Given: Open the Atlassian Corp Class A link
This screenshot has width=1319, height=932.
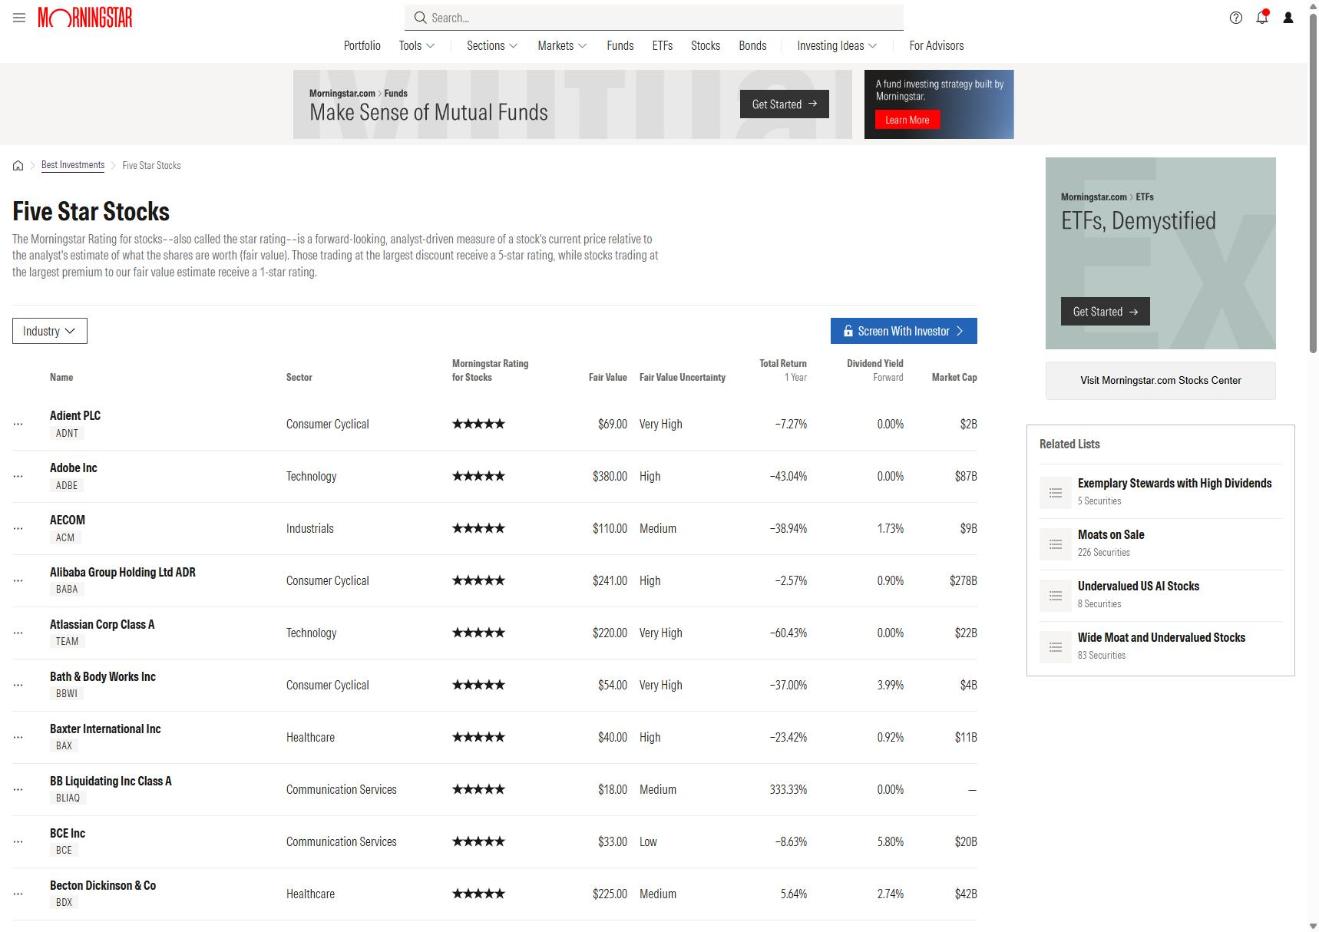Looking at the screenshot, I should [102, 624].
